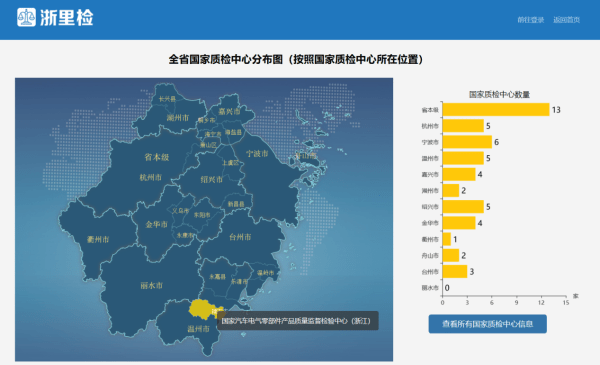Click the 湖州市 bar in chart
The height and width of the screenshot is (365, 600).
click(x=451, y=191)
